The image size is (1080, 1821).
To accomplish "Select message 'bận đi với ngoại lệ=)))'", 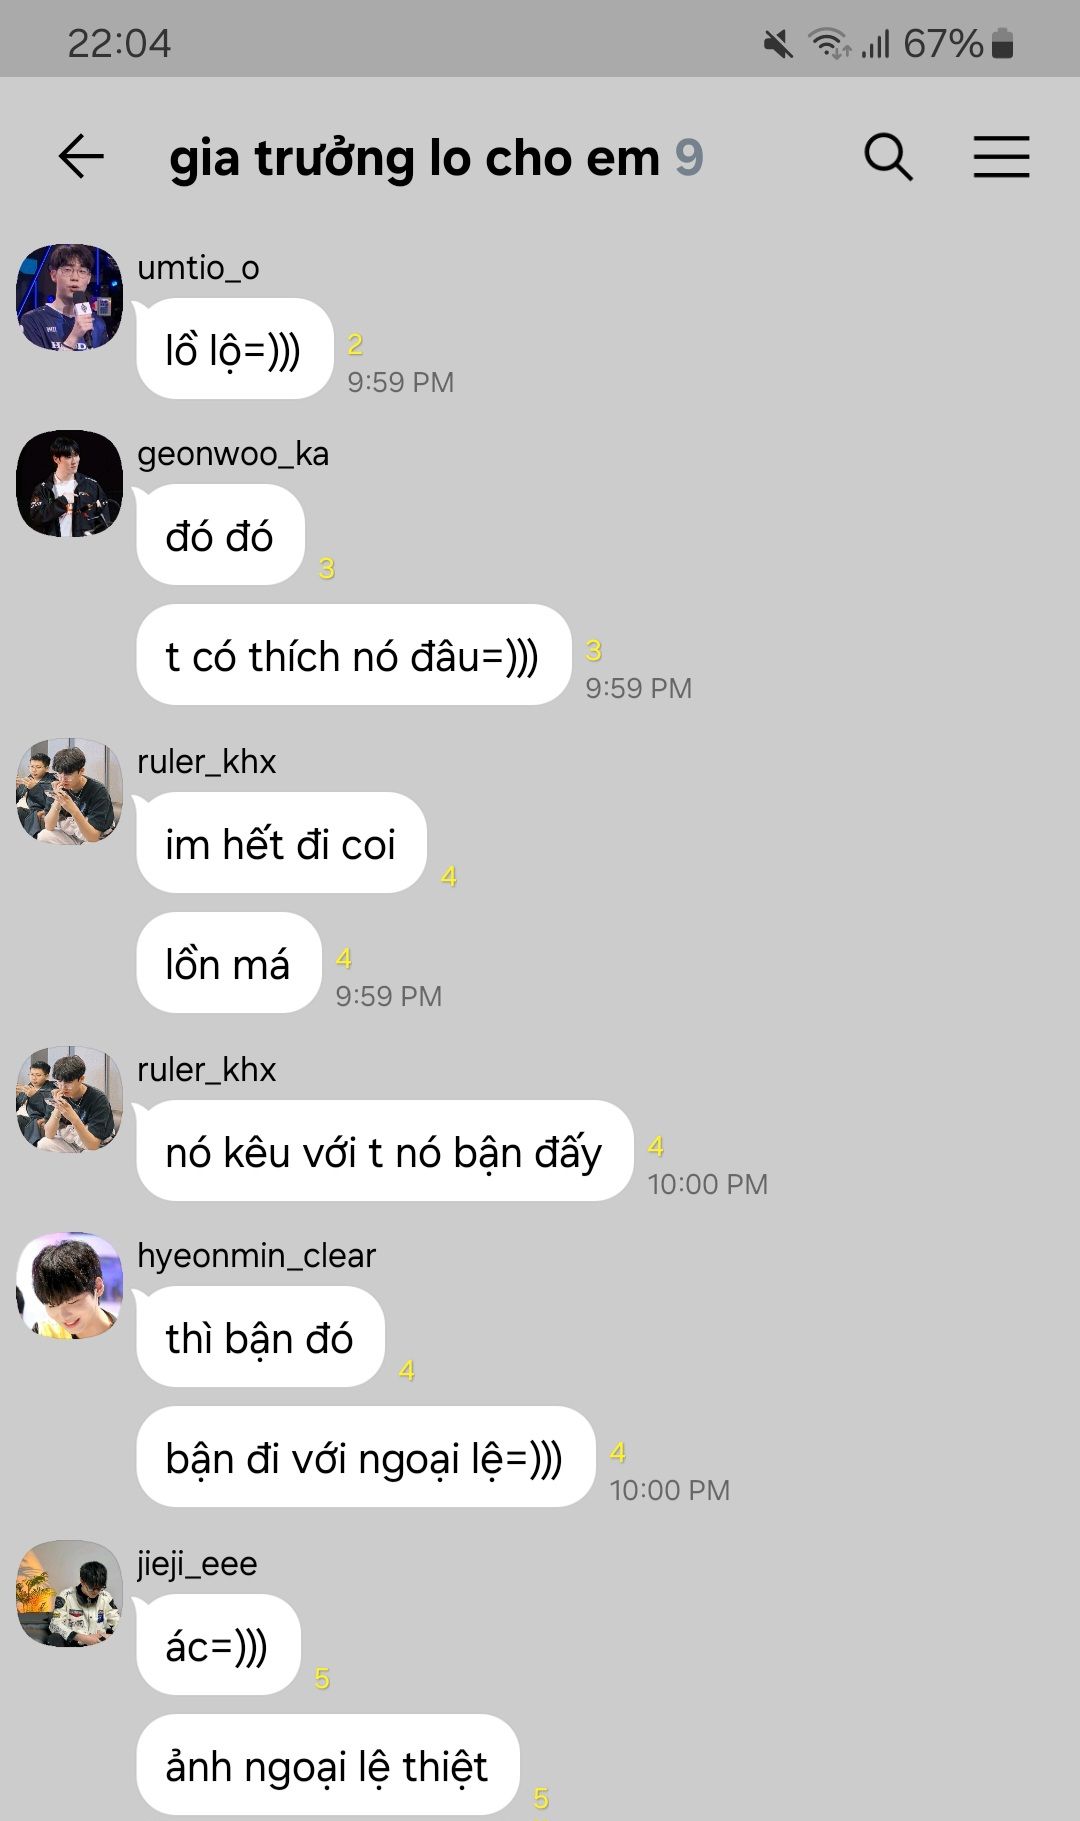I will click(366, 1457).
